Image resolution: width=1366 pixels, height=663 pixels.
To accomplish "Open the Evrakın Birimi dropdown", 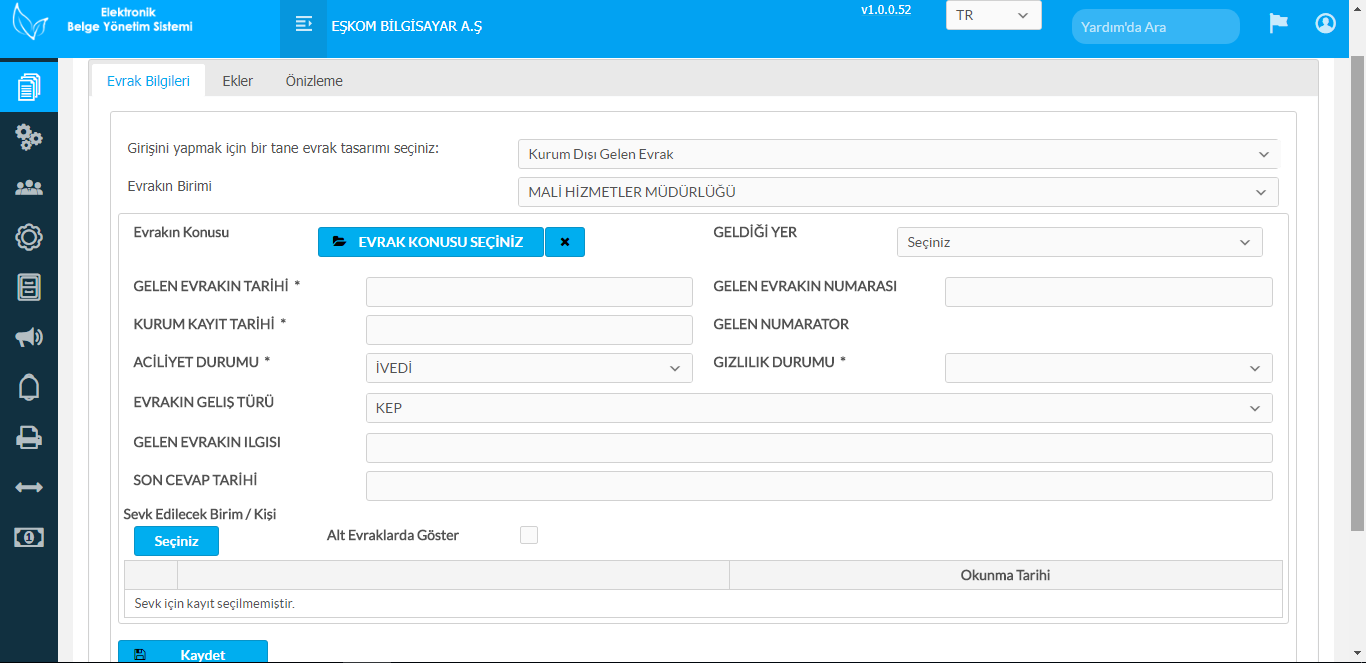I will pos(898,192).
